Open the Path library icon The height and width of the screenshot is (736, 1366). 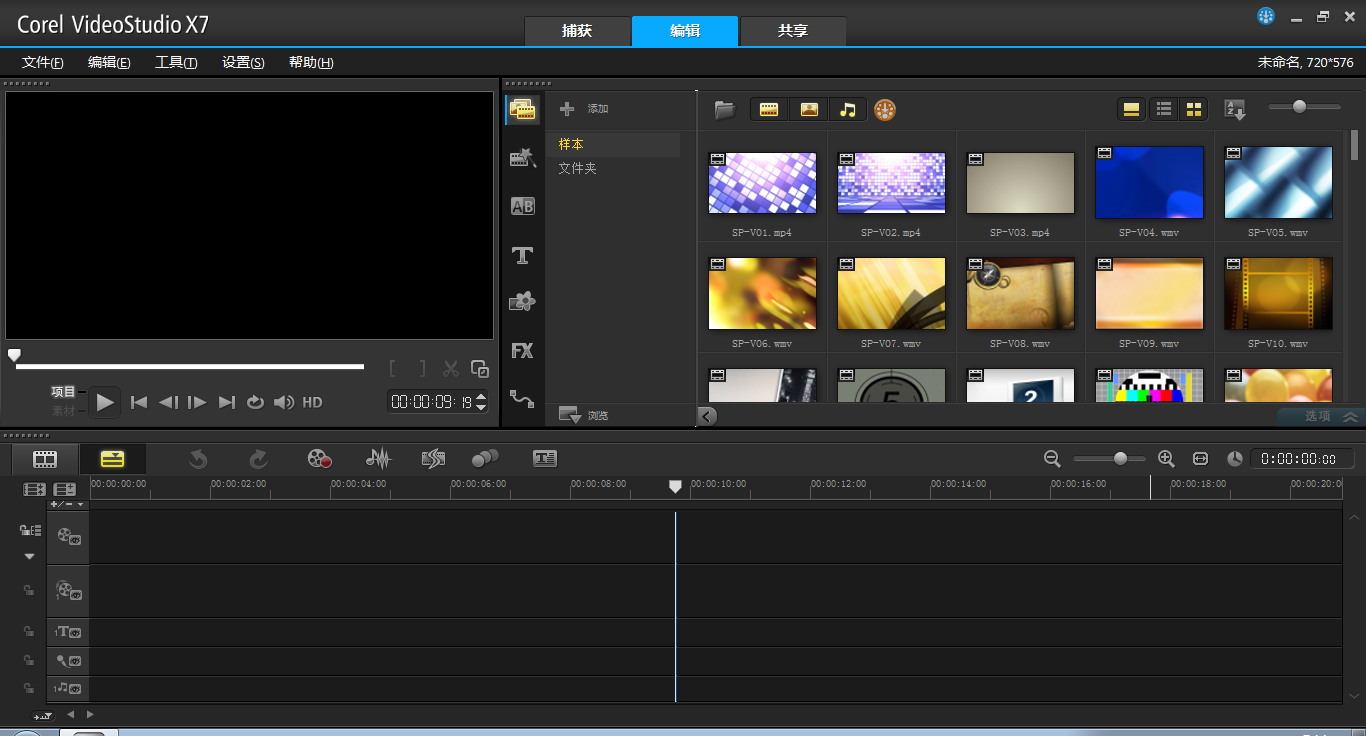click(522, 398)
